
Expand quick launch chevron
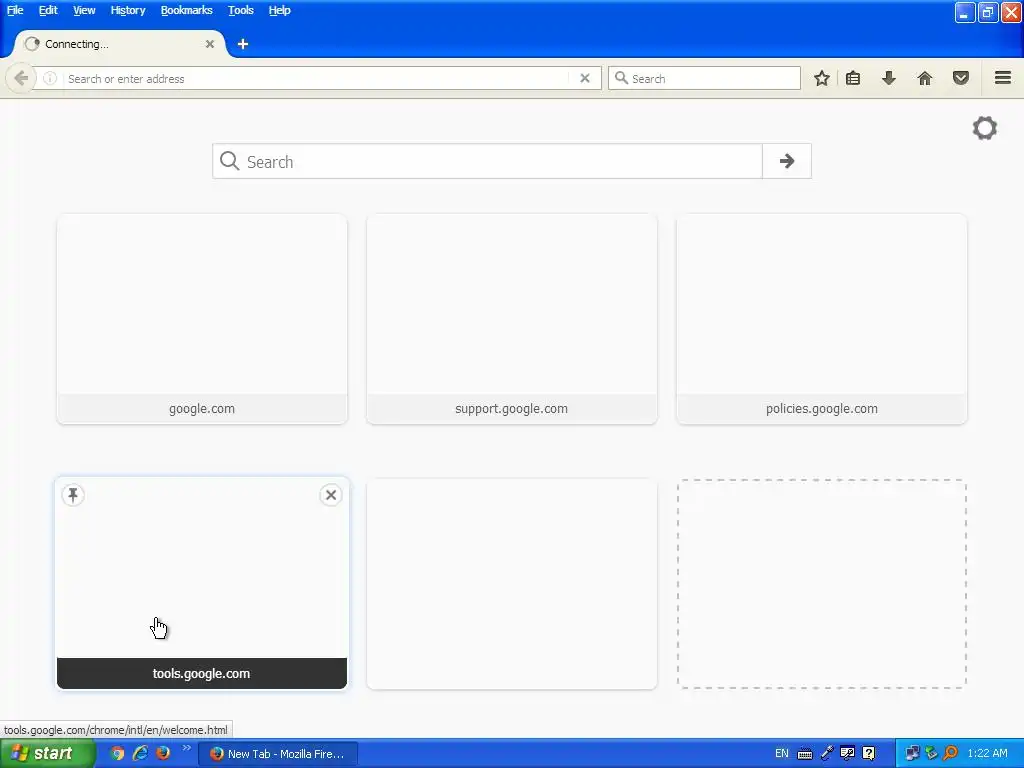[x=187, y=748]
